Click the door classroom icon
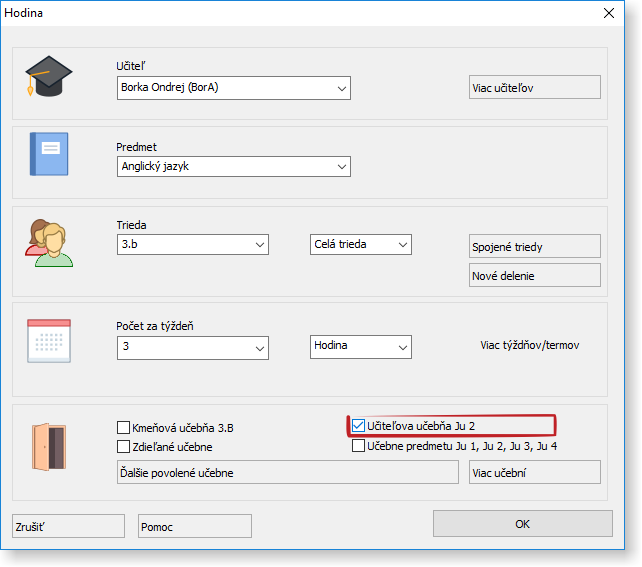The height and width of the screenshot is (567, 642). click(49, 444)
